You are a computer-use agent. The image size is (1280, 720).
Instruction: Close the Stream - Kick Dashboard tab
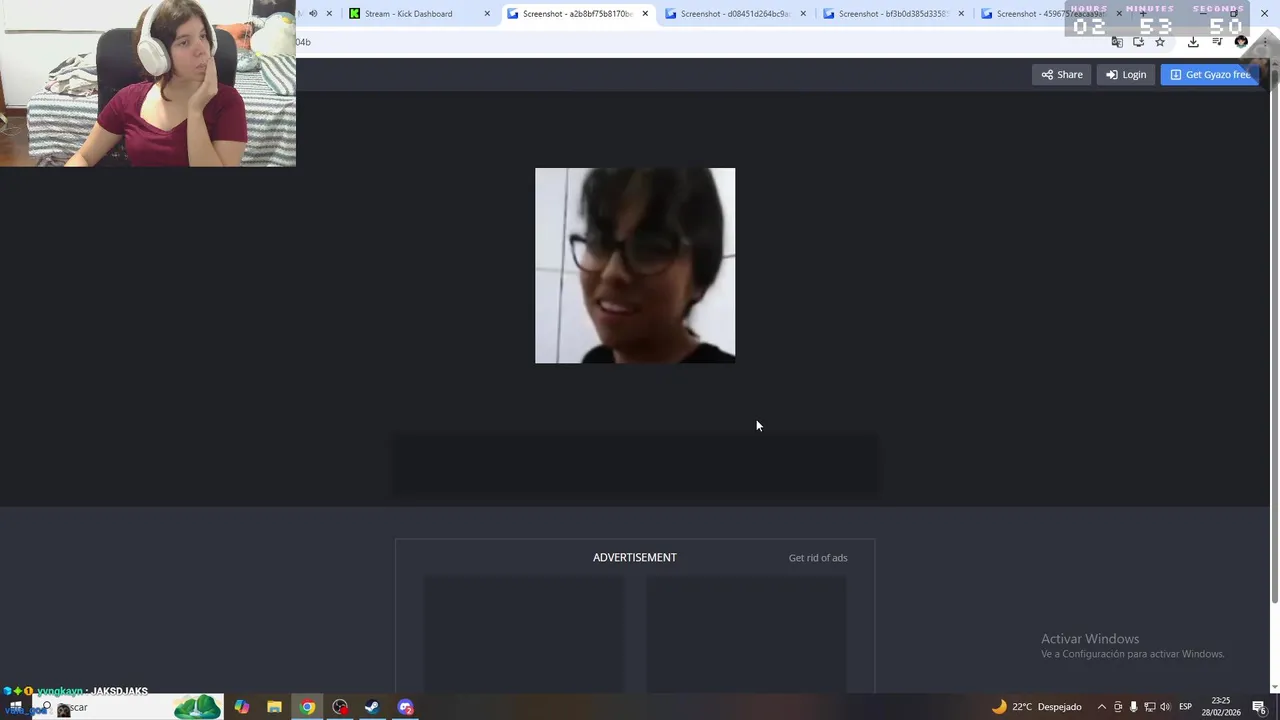[x=487, y=14]
